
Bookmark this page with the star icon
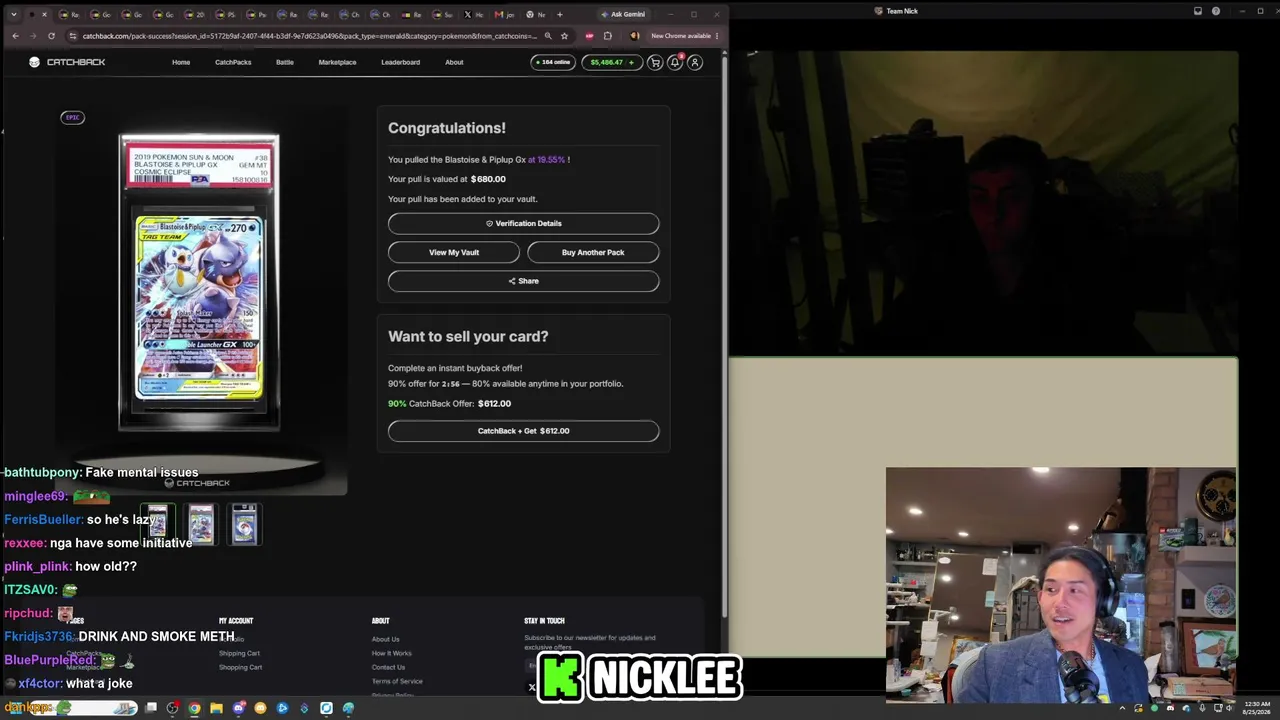coord(564,36)
